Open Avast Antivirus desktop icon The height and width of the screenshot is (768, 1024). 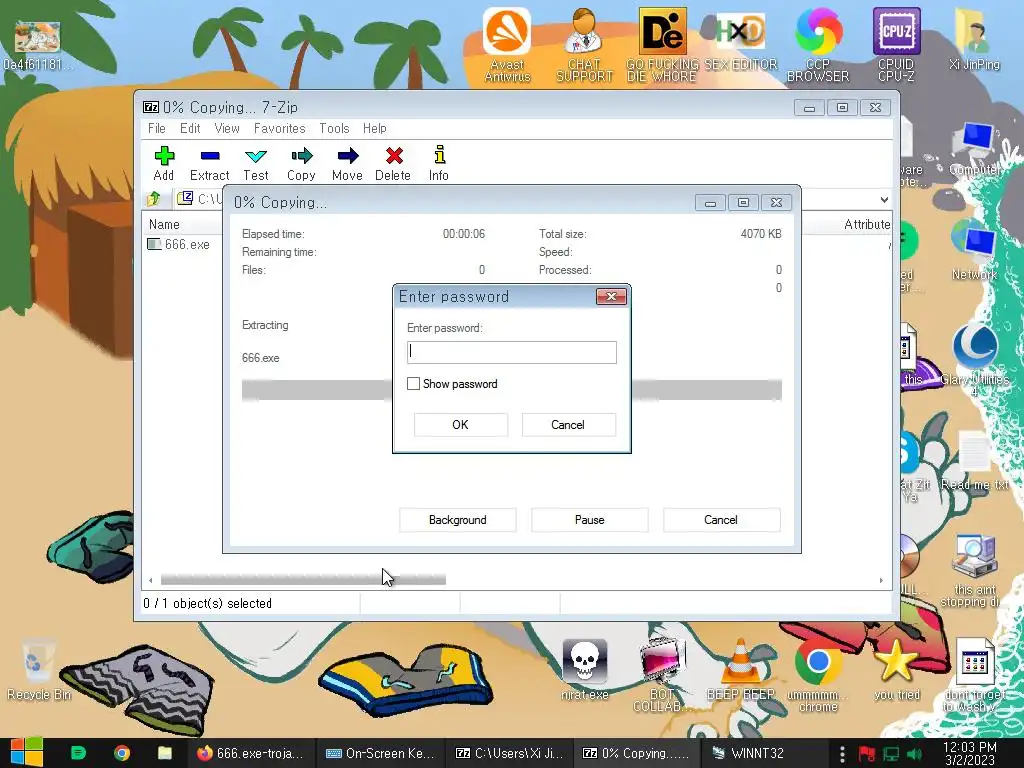point(507,45)
